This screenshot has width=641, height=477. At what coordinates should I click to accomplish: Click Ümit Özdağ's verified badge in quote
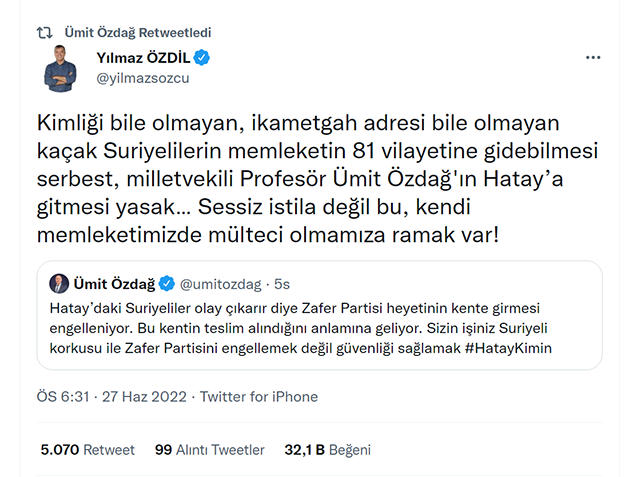pos(167,284)
